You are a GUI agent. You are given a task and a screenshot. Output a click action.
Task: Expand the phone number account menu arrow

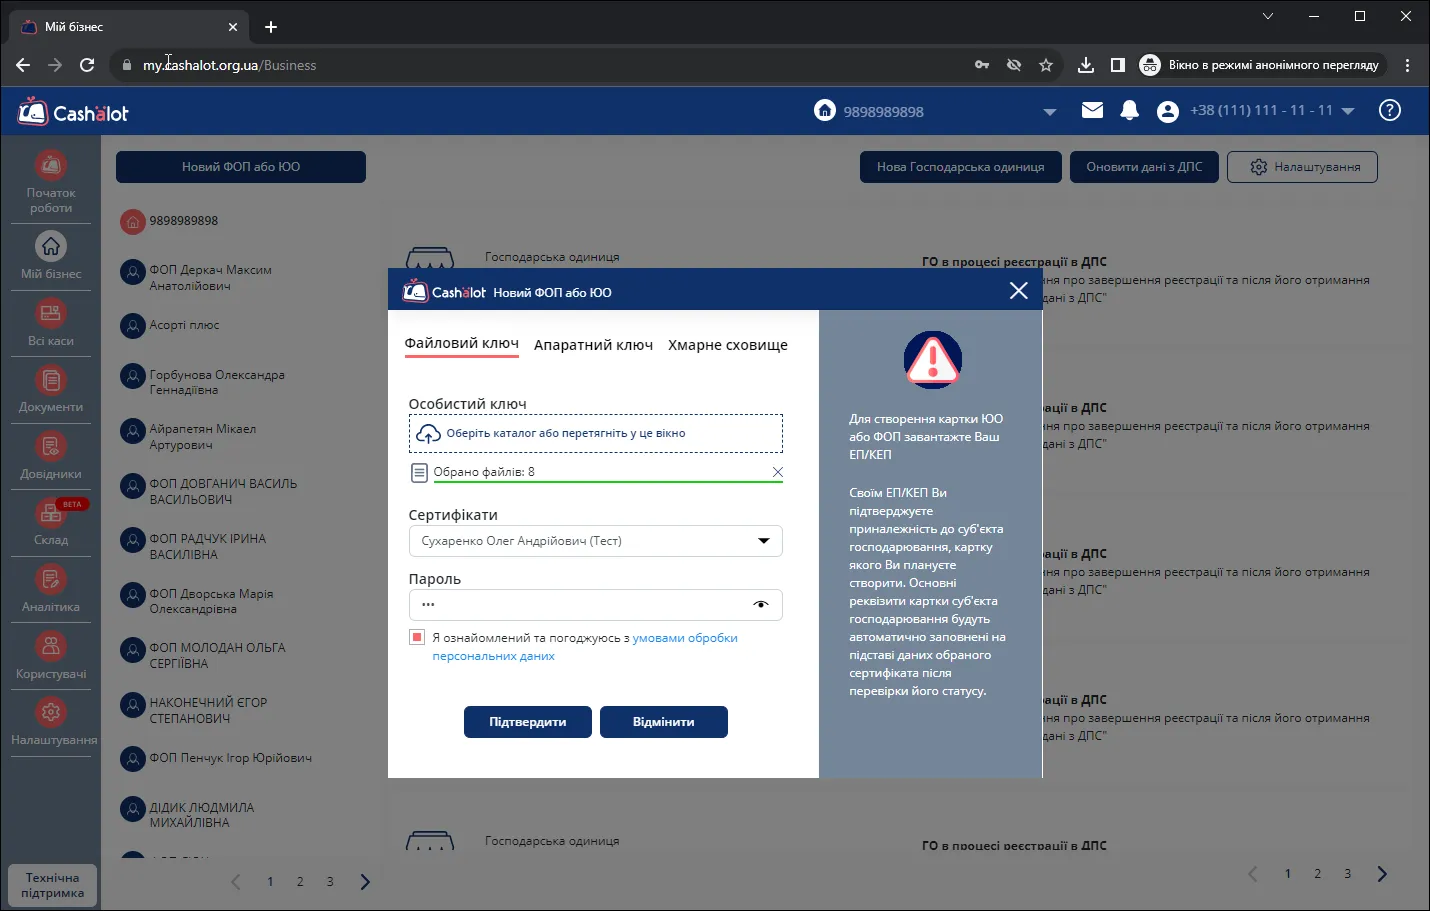click(1348, 111)
